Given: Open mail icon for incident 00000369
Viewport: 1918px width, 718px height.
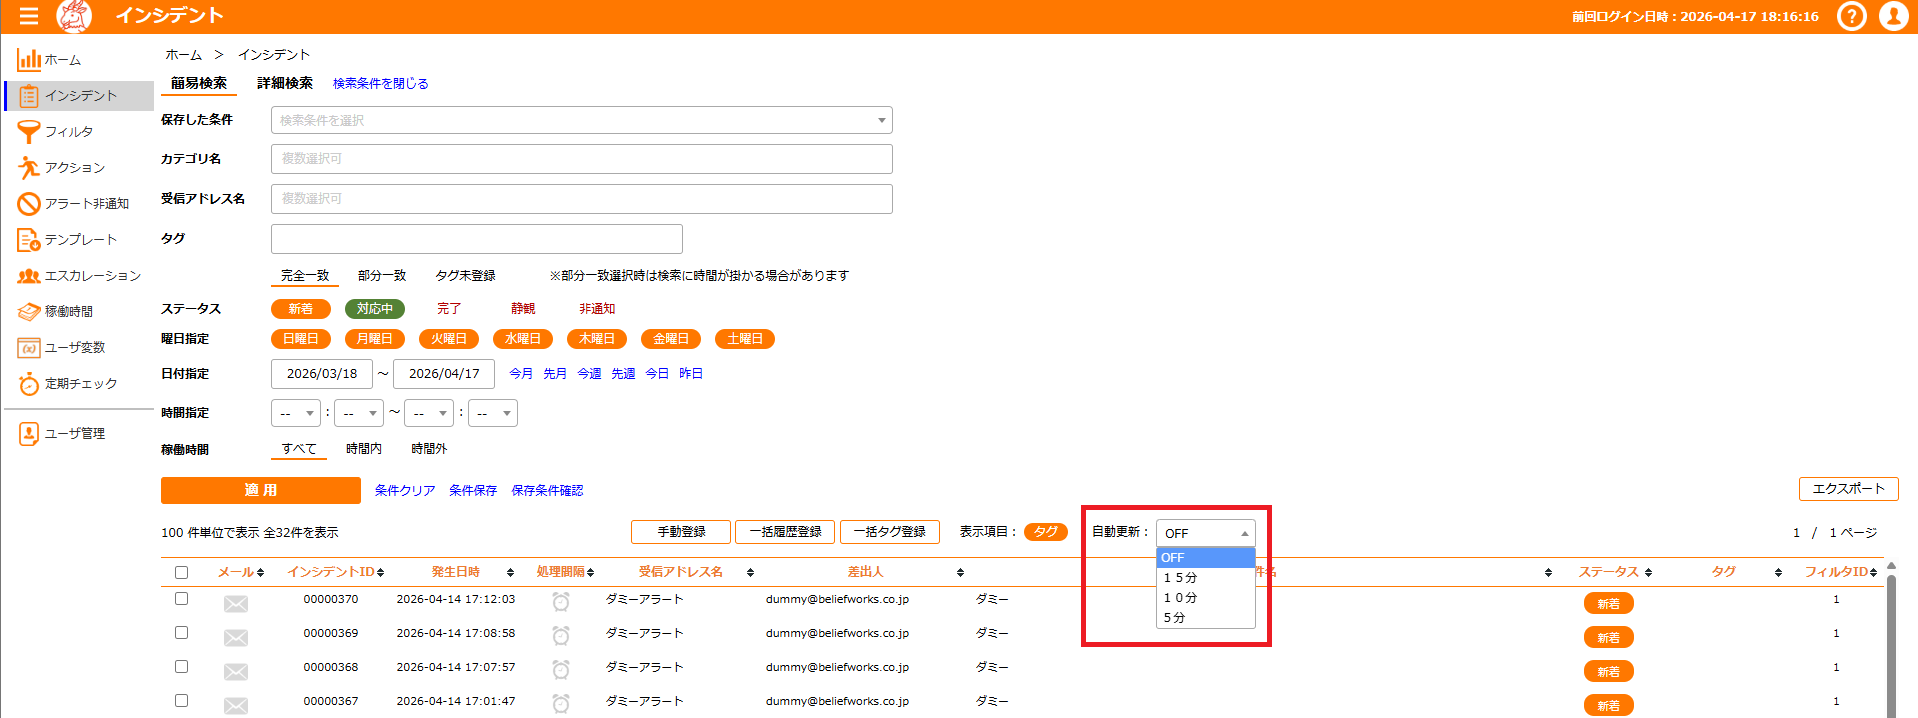Looking at the screenshot, I should pyautogui.click(x=236, y=637).
